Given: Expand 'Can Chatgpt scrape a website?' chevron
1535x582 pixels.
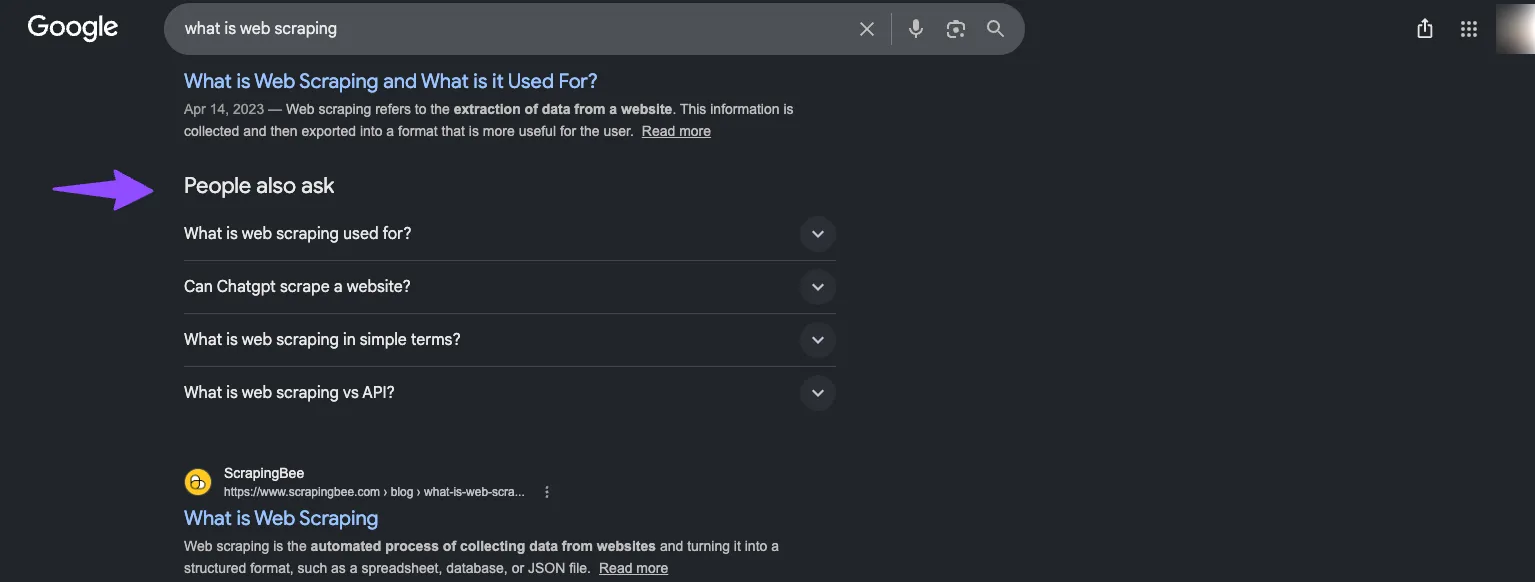Looking at the screenshot, I should pos(817,287).
